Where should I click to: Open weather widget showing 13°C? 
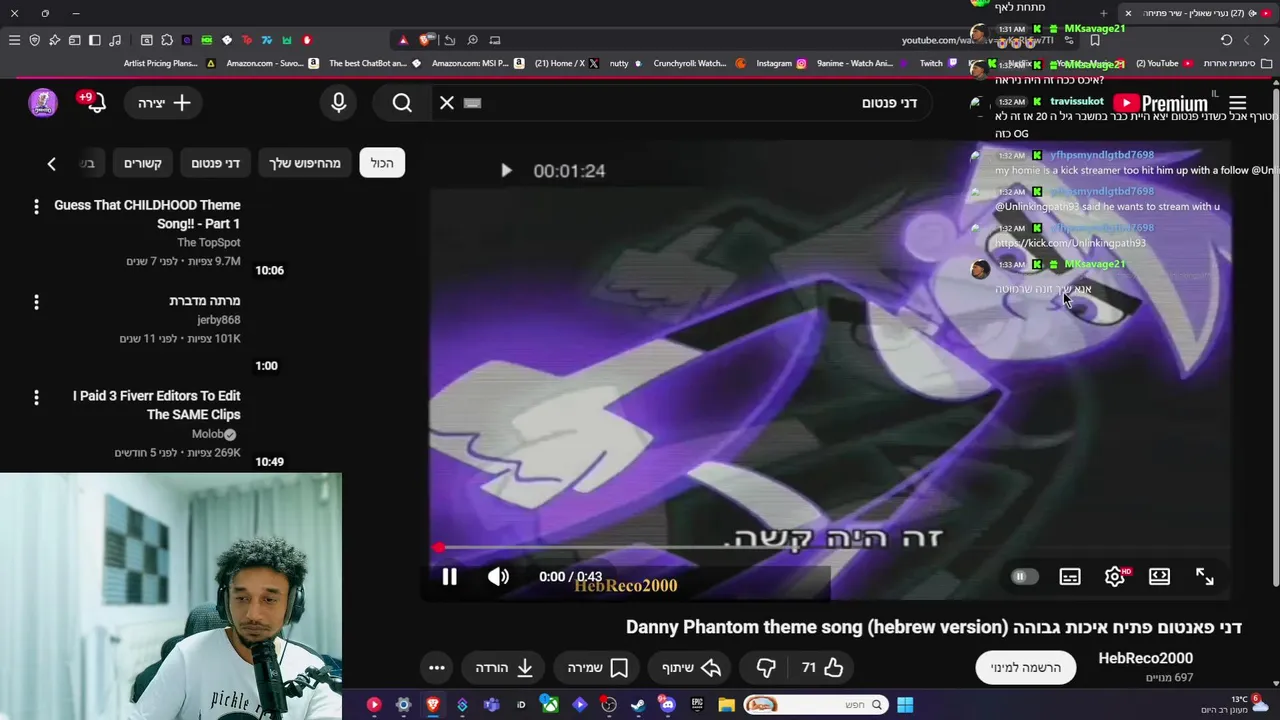[x=1235, y=704]
